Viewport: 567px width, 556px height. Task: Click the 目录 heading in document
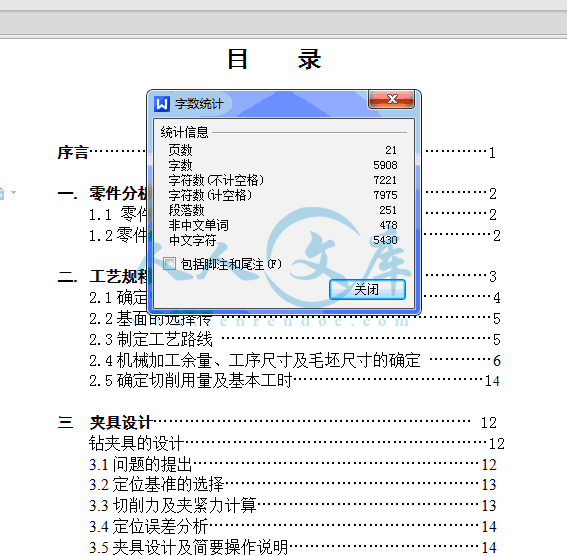tap(274, 59)
